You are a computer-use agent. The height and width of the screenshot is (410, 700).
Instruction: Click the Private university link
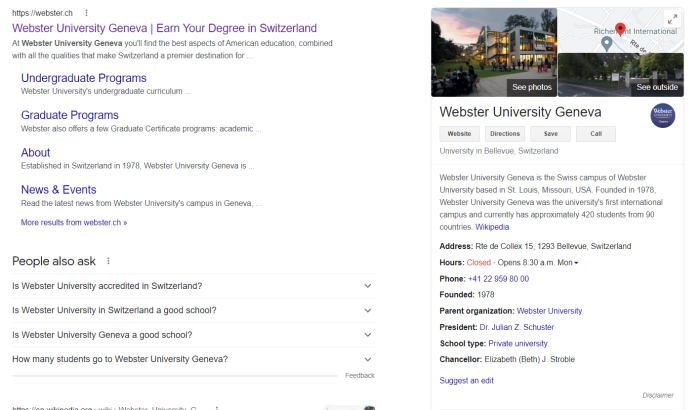pyautogui.click(x=518, y=343)
